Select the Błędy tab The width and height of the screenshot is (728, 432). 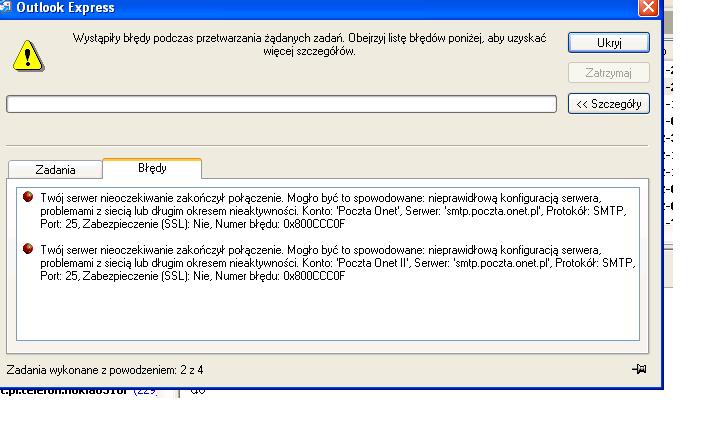[152, 168]
